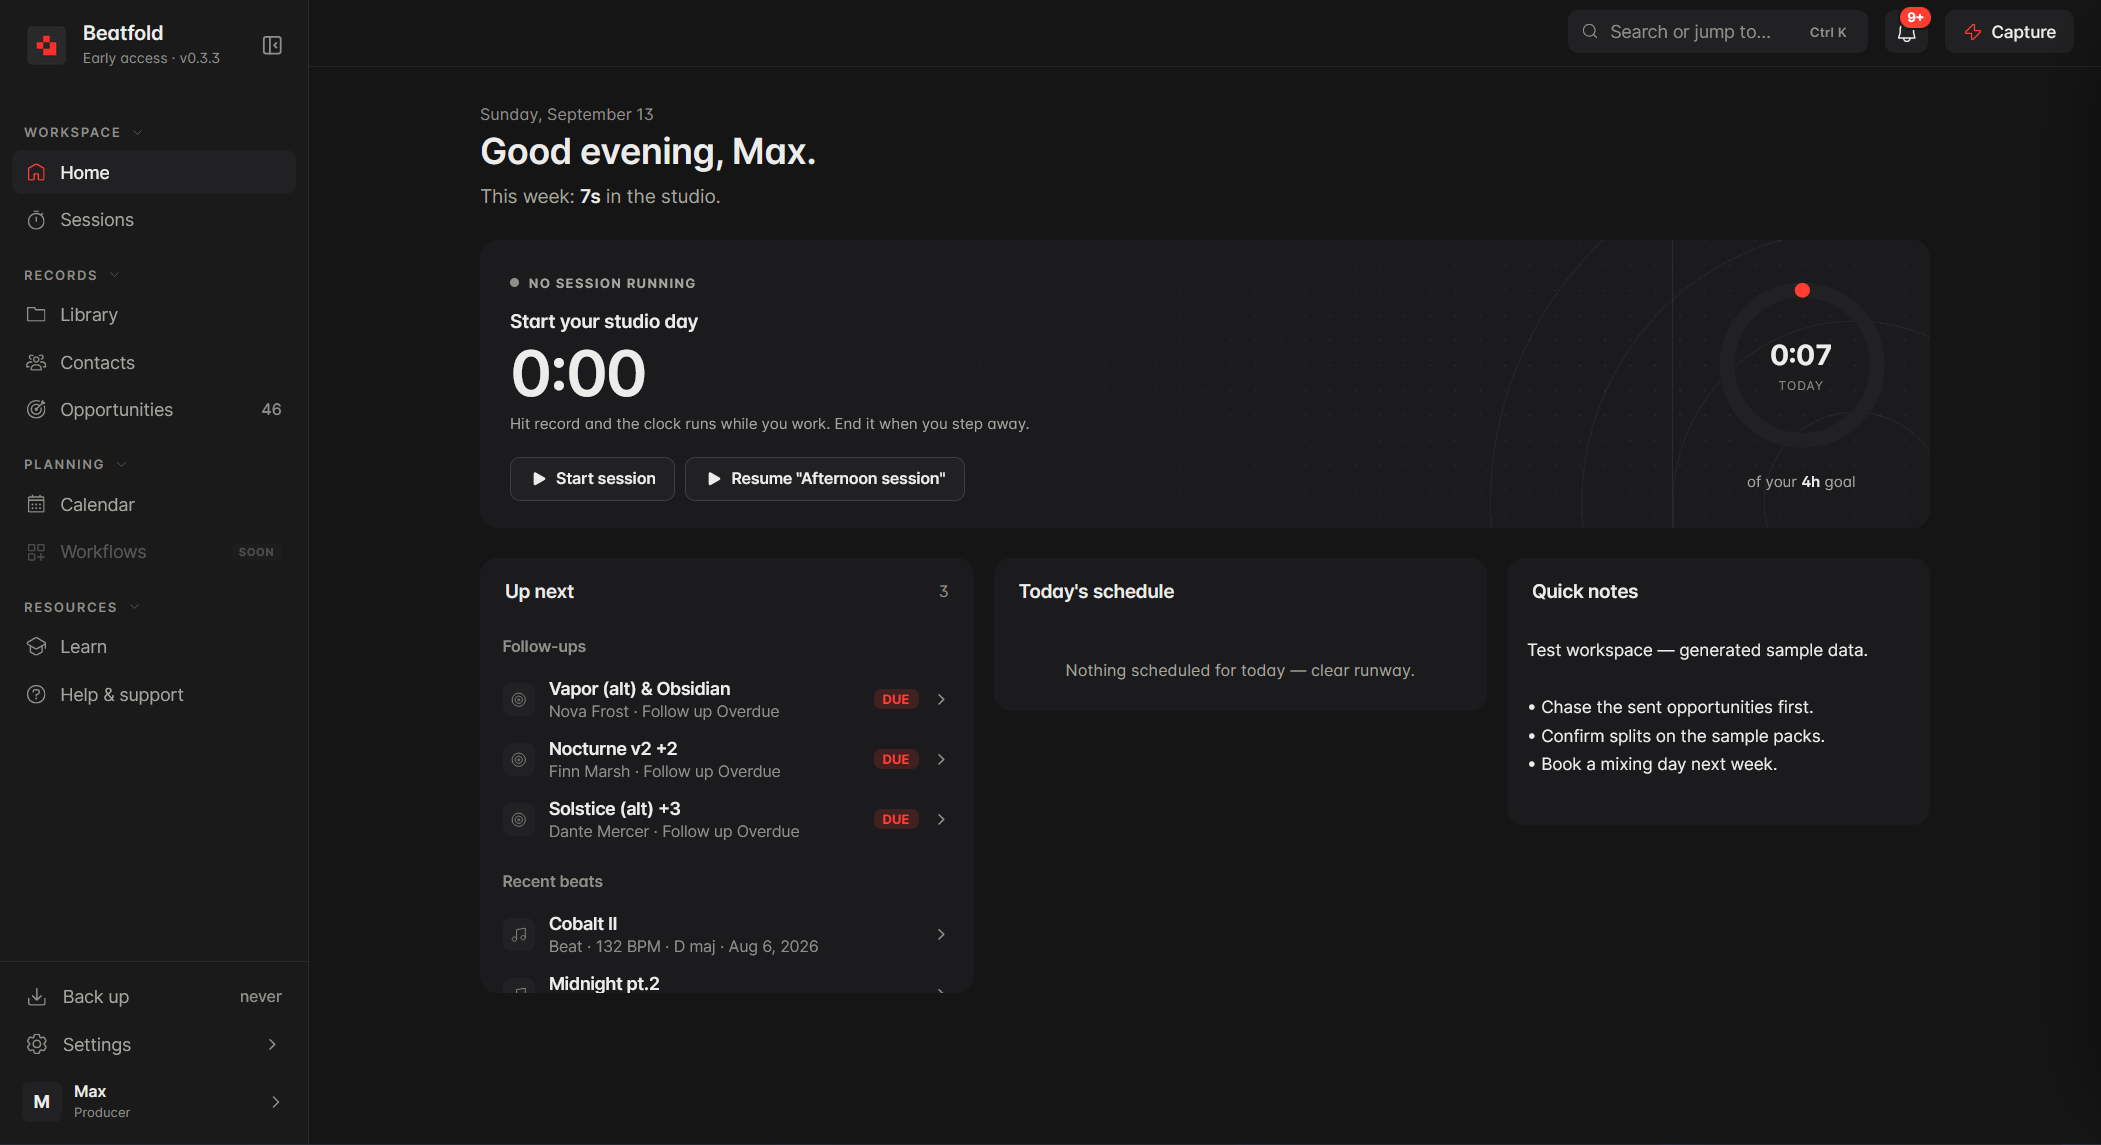Open Calendar icon in Planning

click(36, 505)
